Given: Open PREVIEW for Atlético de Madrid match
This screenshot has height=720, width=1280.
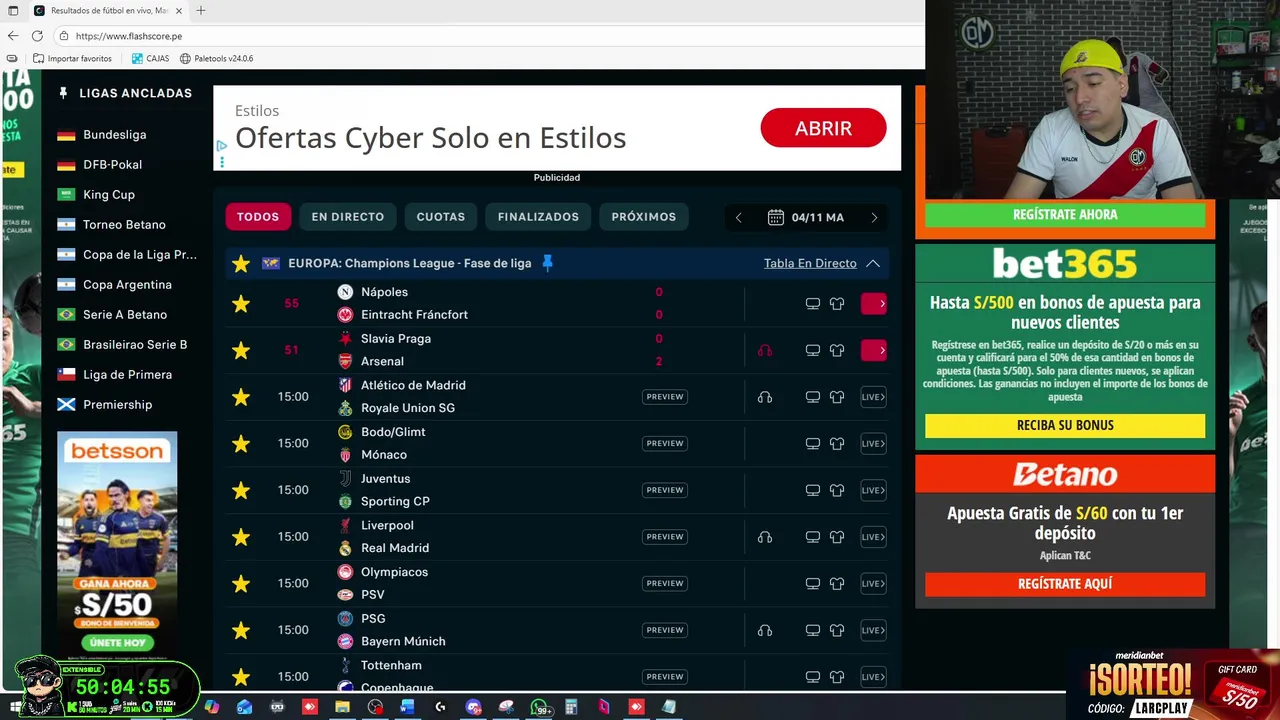Looking at the screenshot, I should coord(665,397).
